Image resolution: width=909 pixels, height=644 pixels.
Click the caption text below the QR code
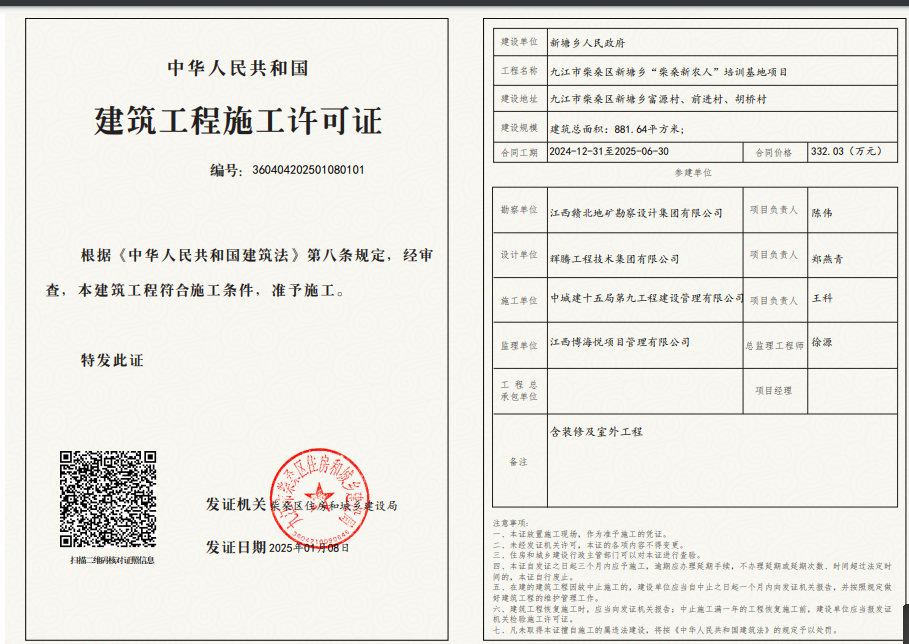point(107,561)
